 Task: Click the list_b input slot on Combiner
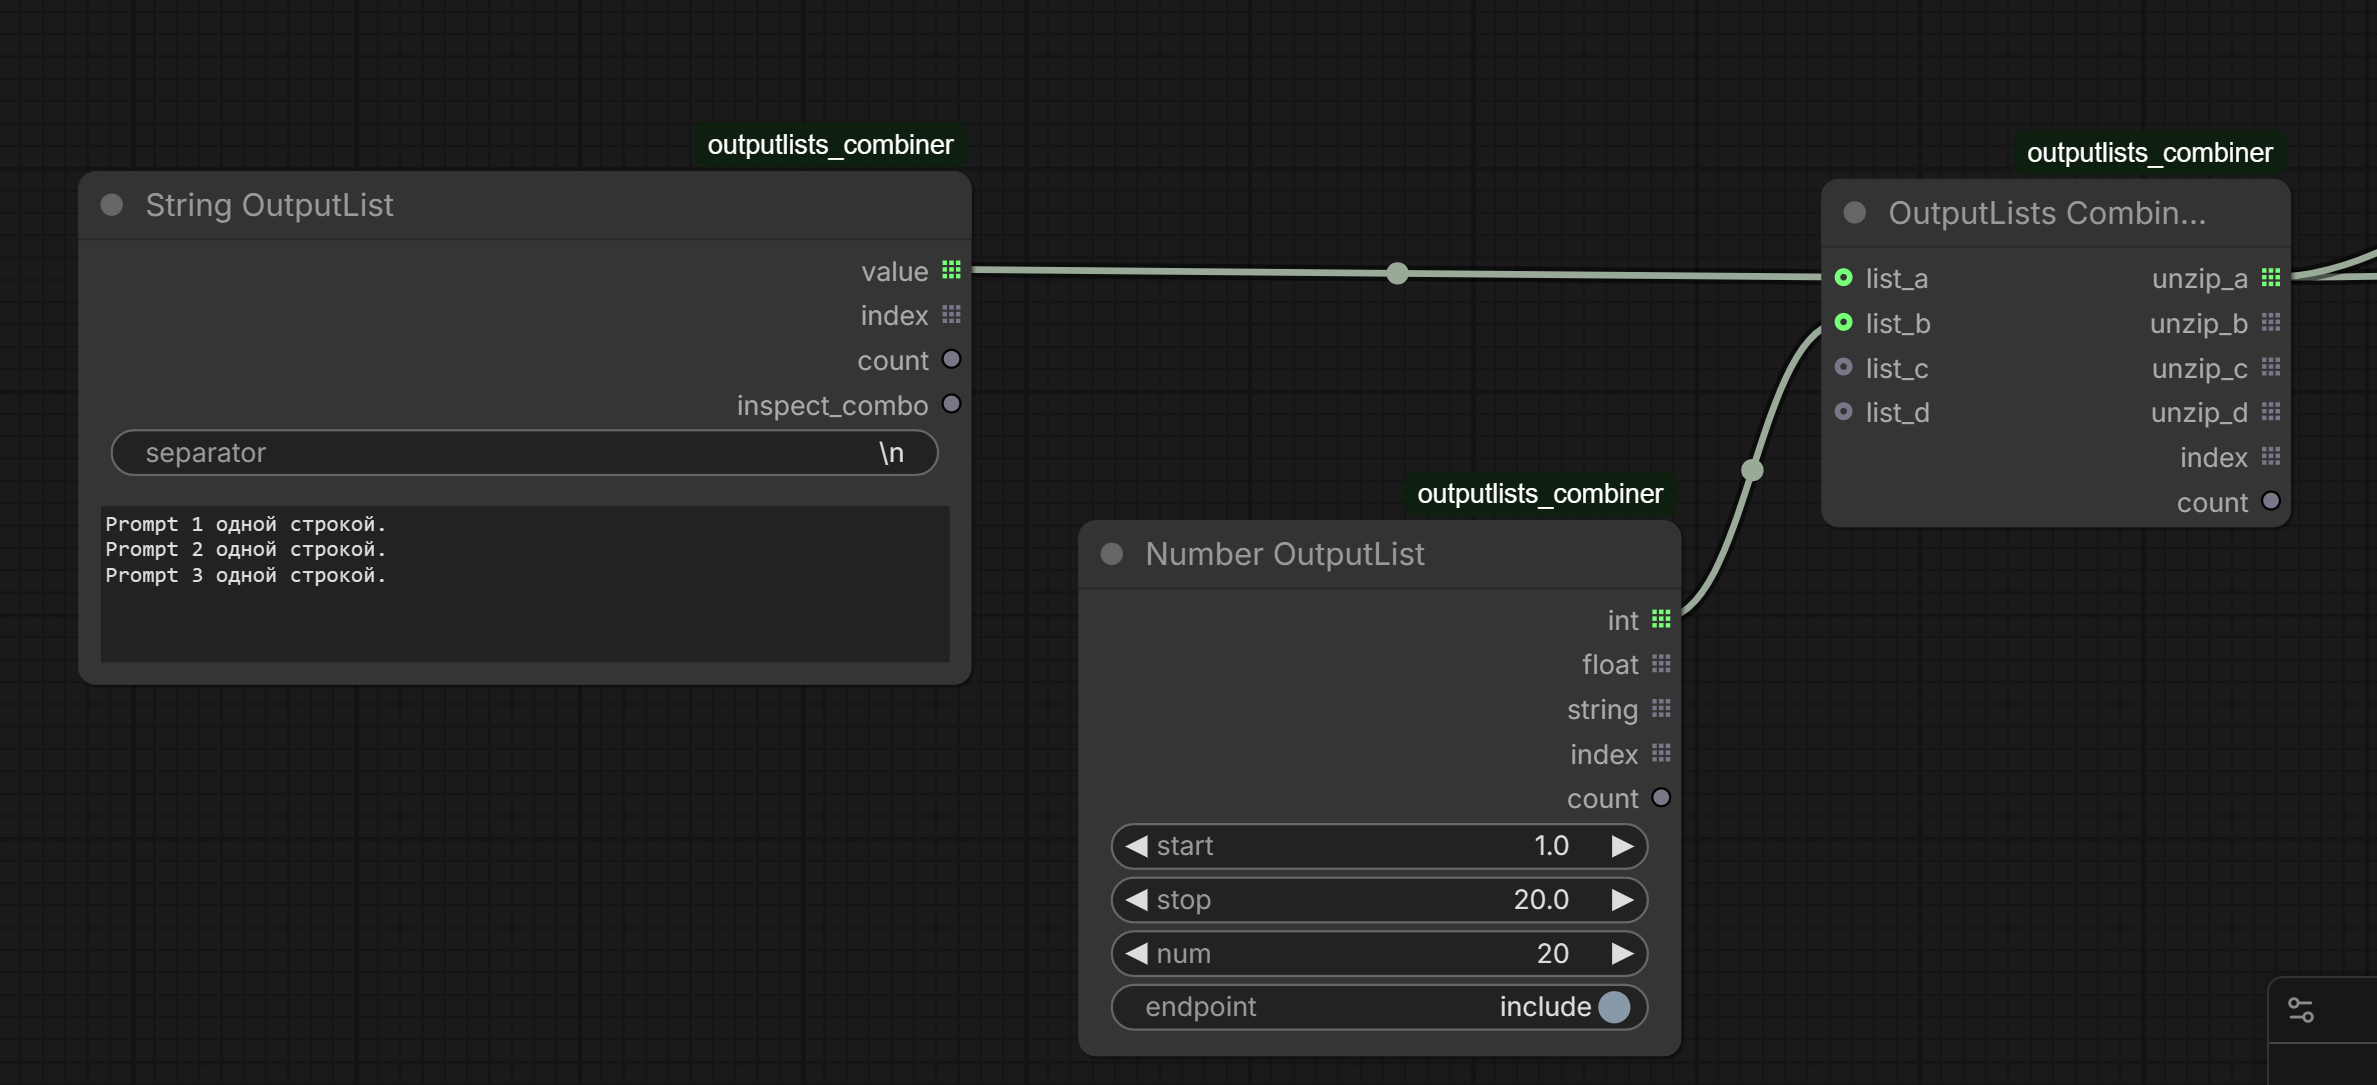pos(1844,322)
